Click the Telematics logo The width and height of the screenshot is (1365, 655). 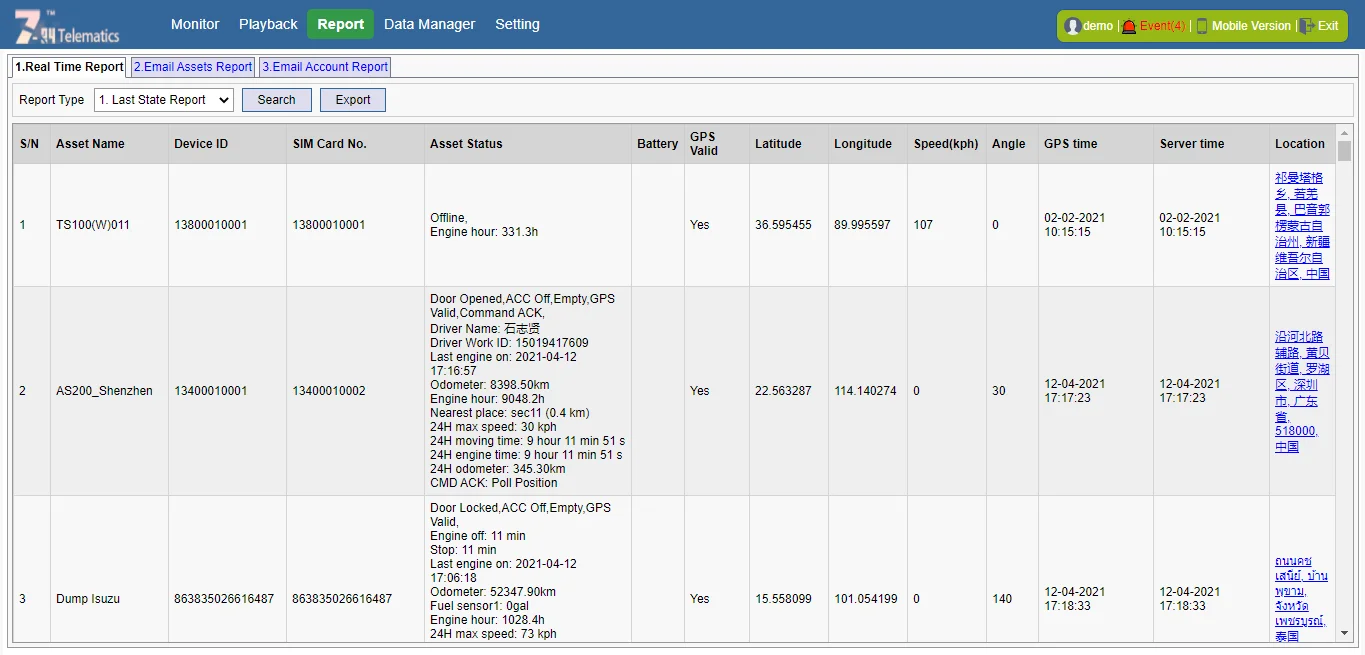click(x=67, y=26)
